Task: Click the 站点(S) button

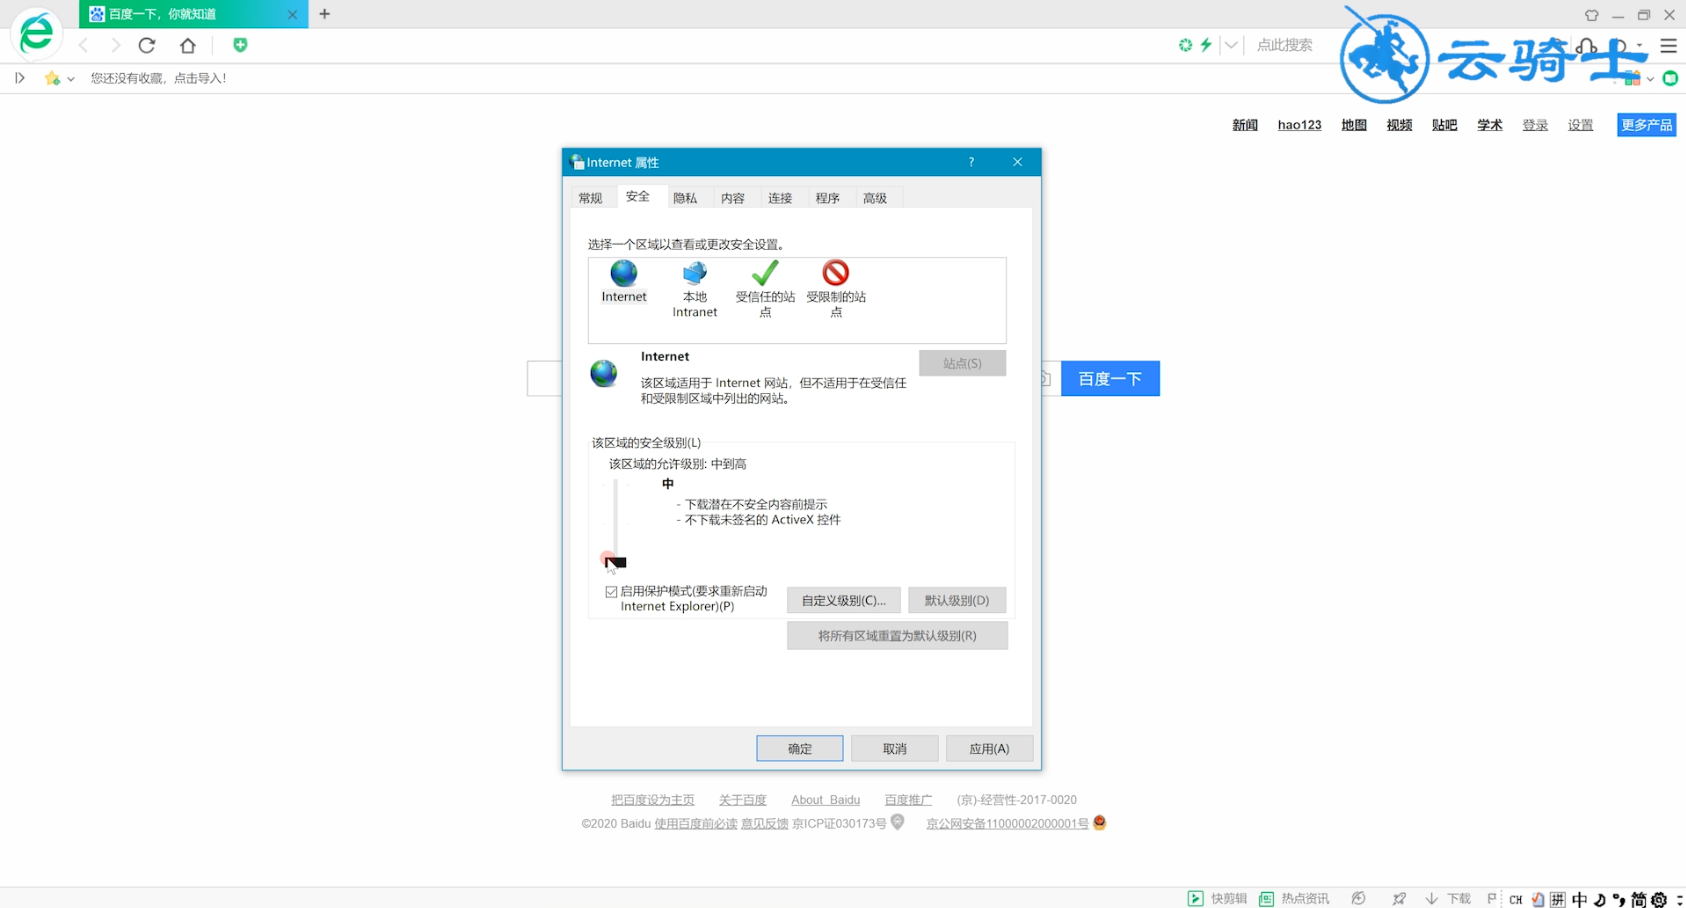Action: tap(962, 363)
